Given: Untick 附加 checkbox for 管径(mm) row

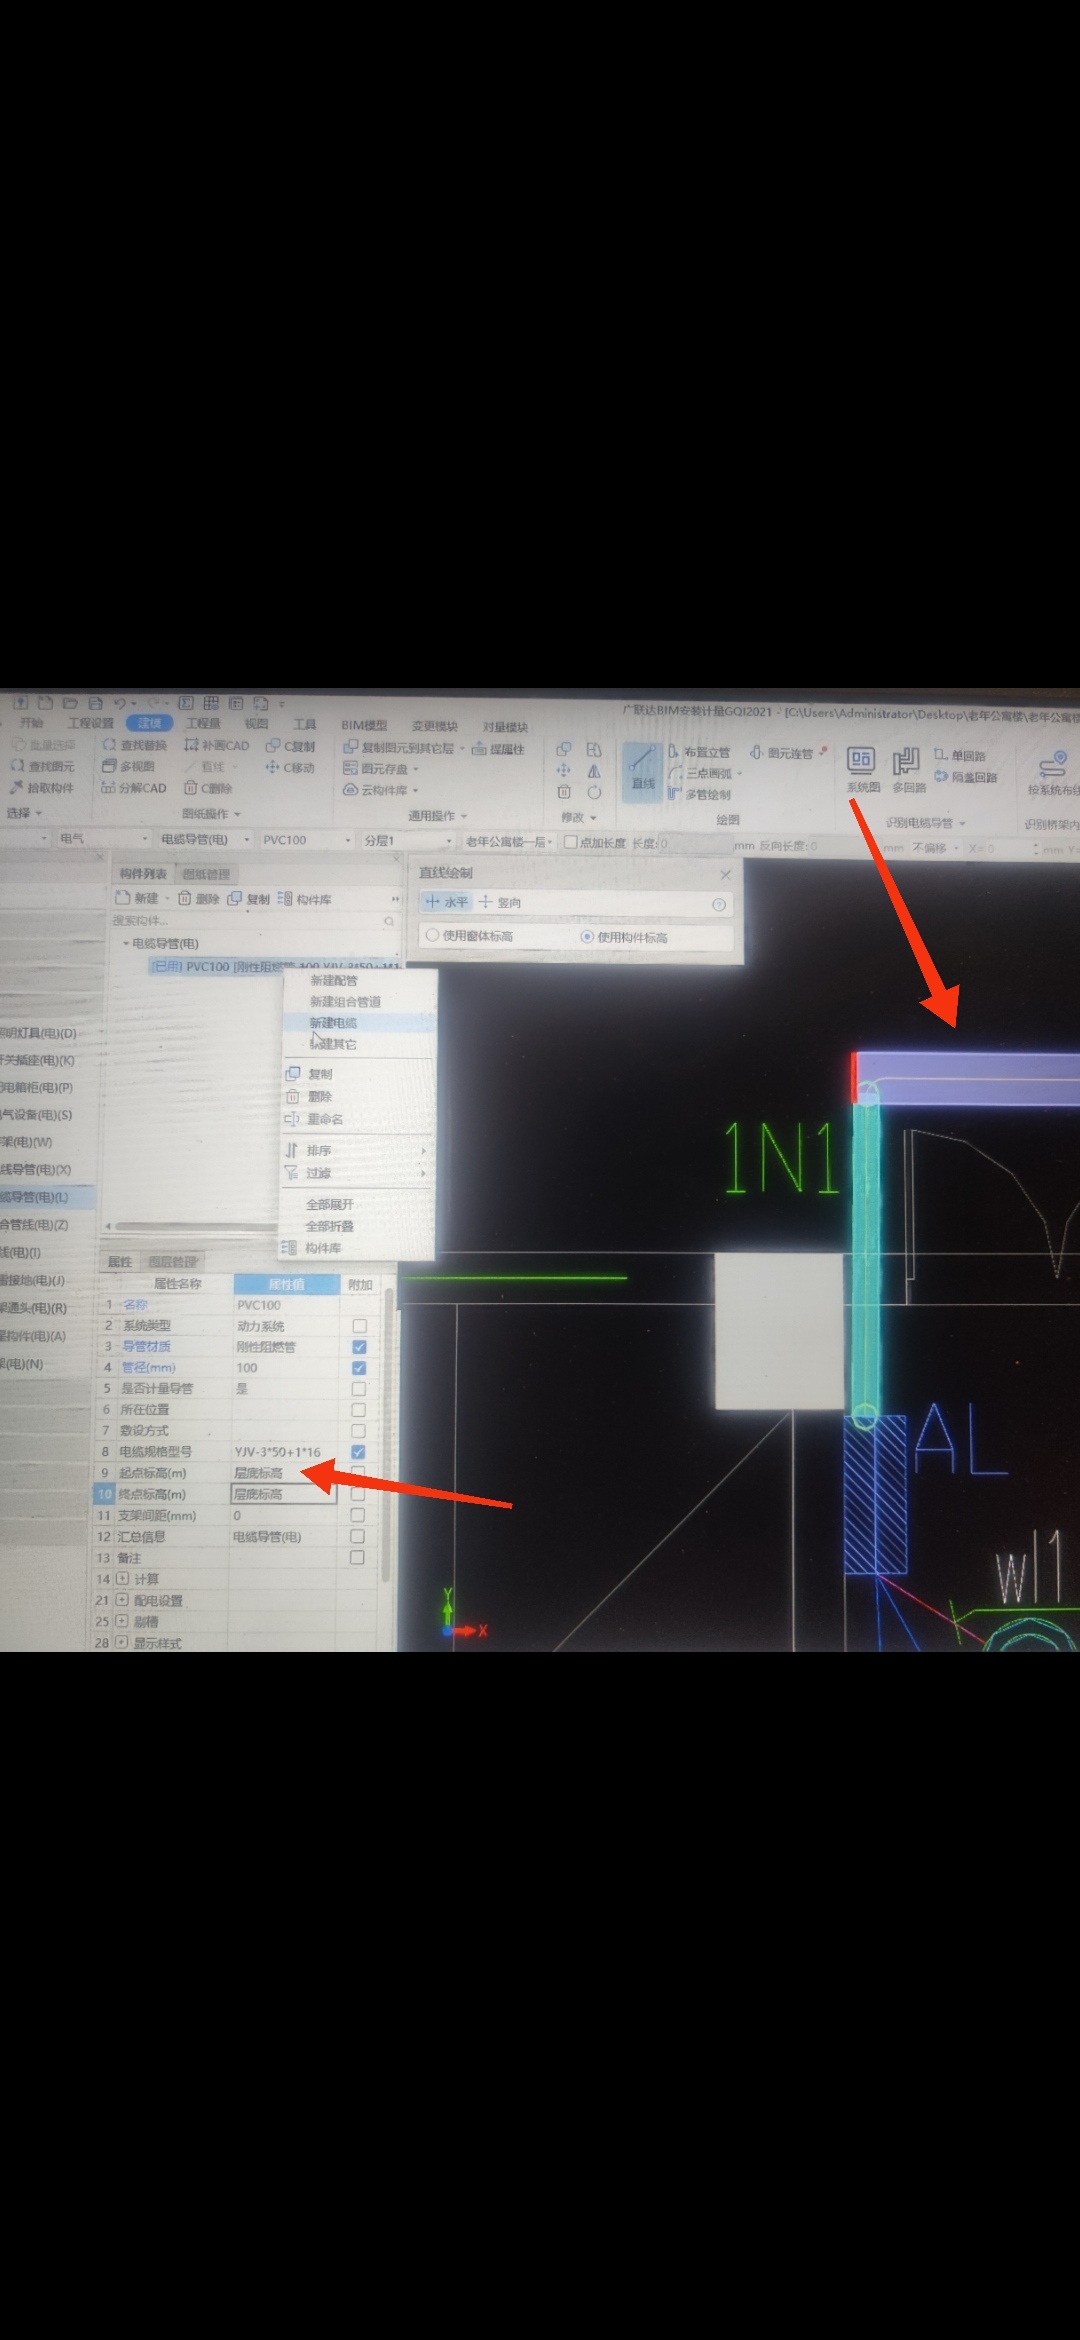Looking at the screenshot, I should 359,1368.
